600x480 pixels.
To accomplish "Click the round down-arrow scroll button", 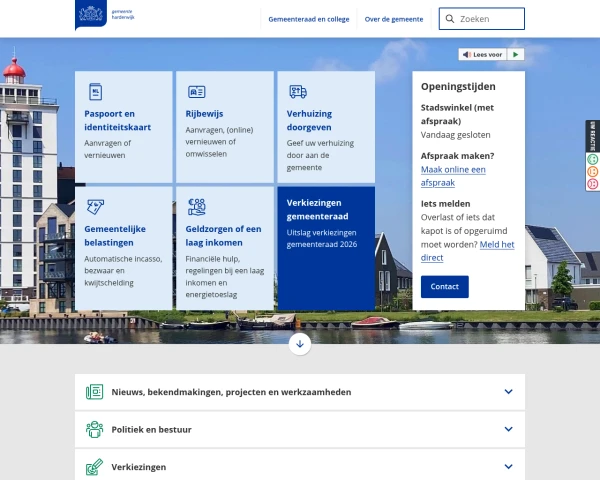I will coord(300,344).
